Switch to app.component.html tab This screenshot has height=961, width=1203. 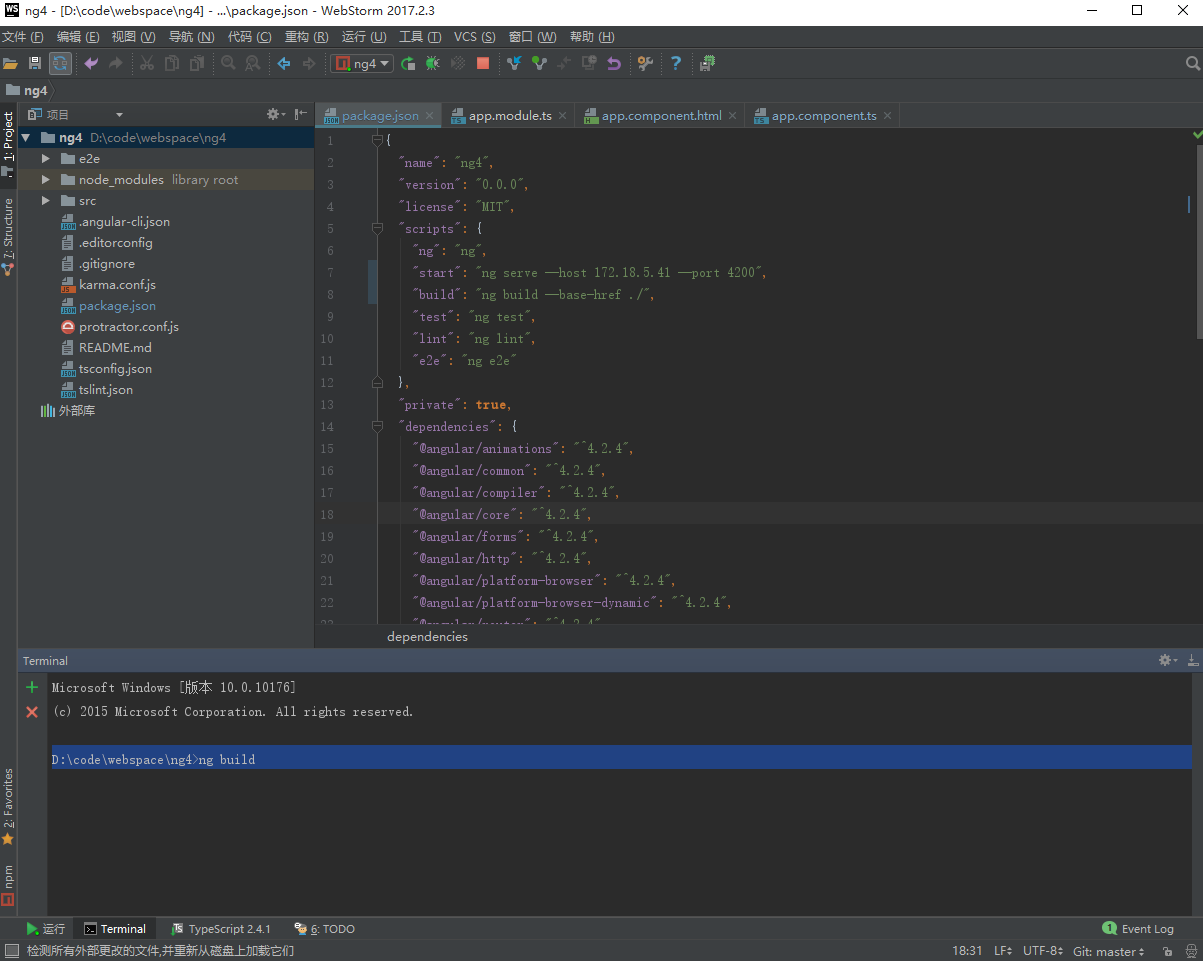(661, 116)
